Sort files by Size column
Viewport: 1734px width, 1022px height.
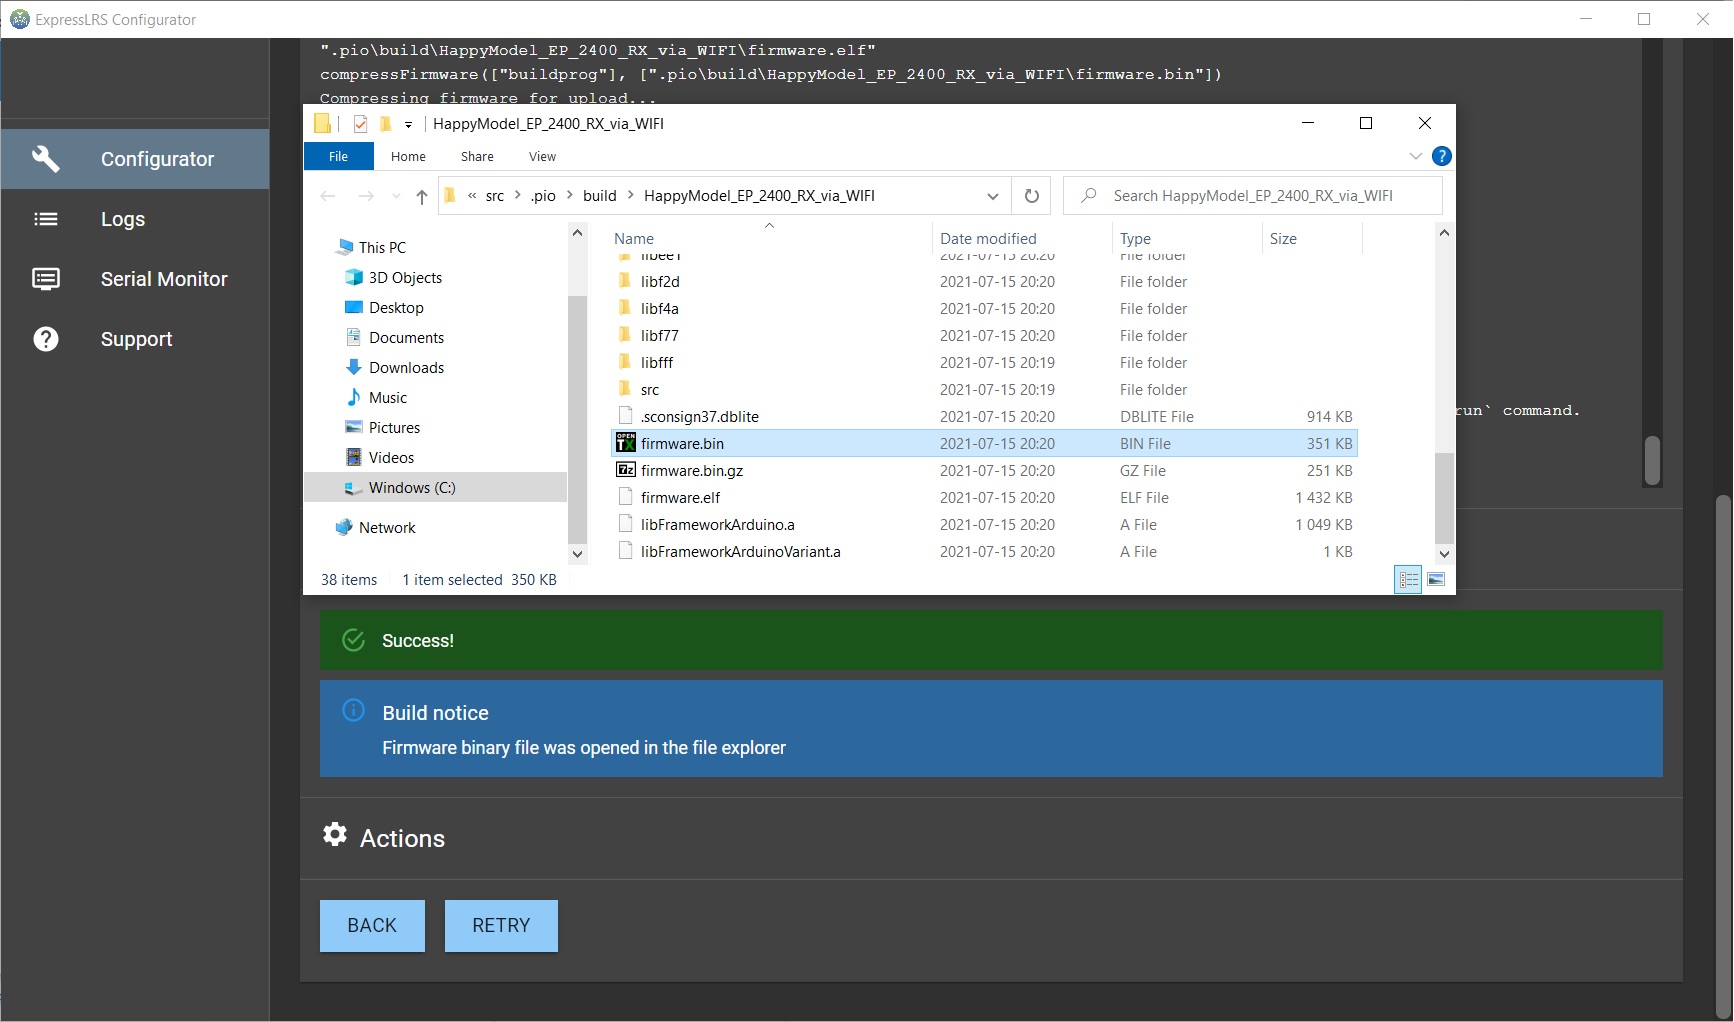click(x=1283, y=238)
